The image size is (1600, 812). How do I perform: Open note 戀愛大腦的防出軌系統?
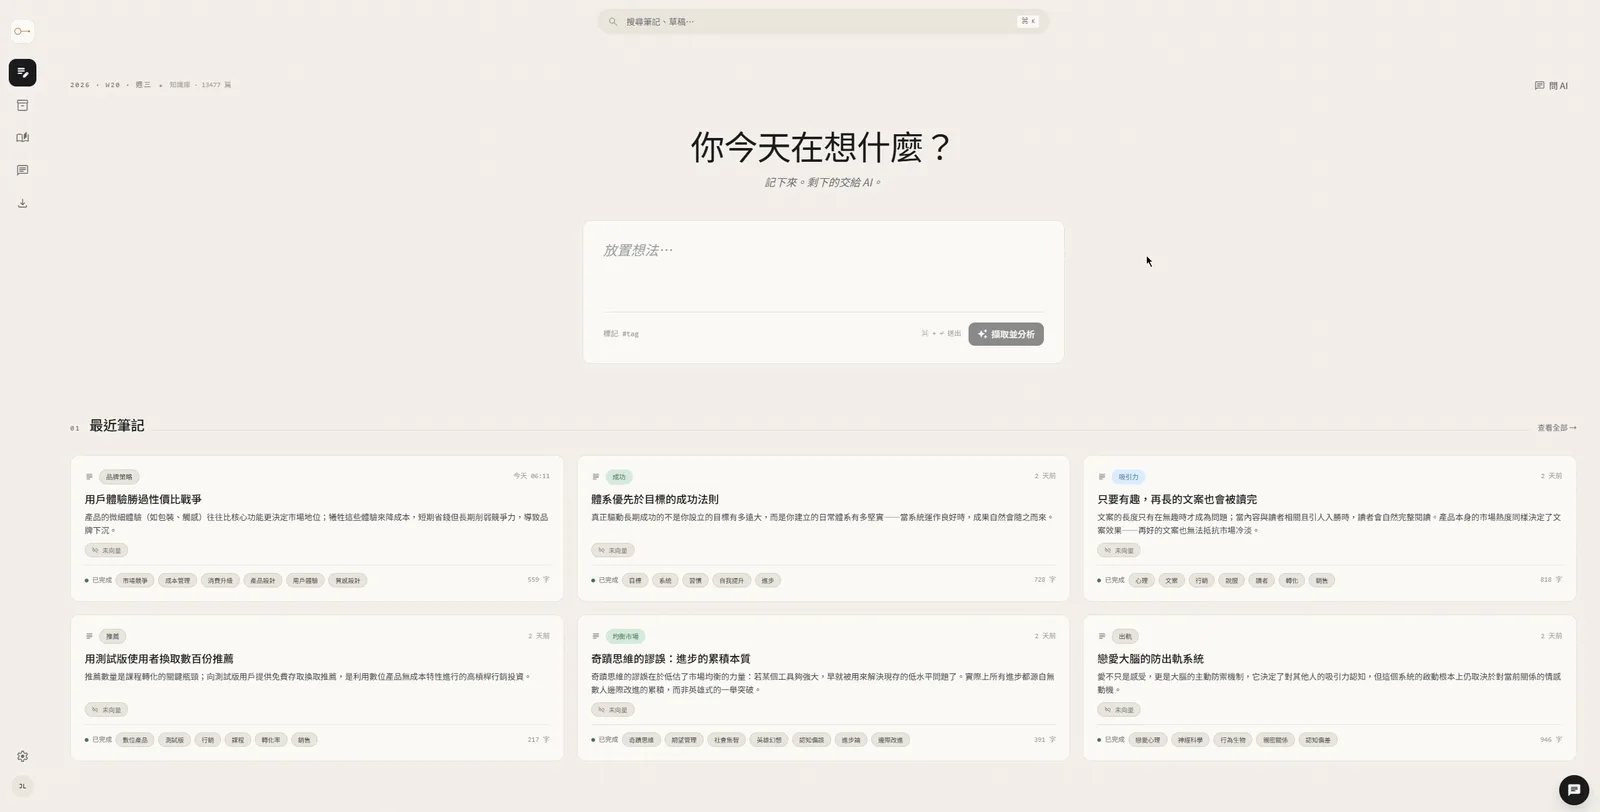click(x=1150, y=659)
